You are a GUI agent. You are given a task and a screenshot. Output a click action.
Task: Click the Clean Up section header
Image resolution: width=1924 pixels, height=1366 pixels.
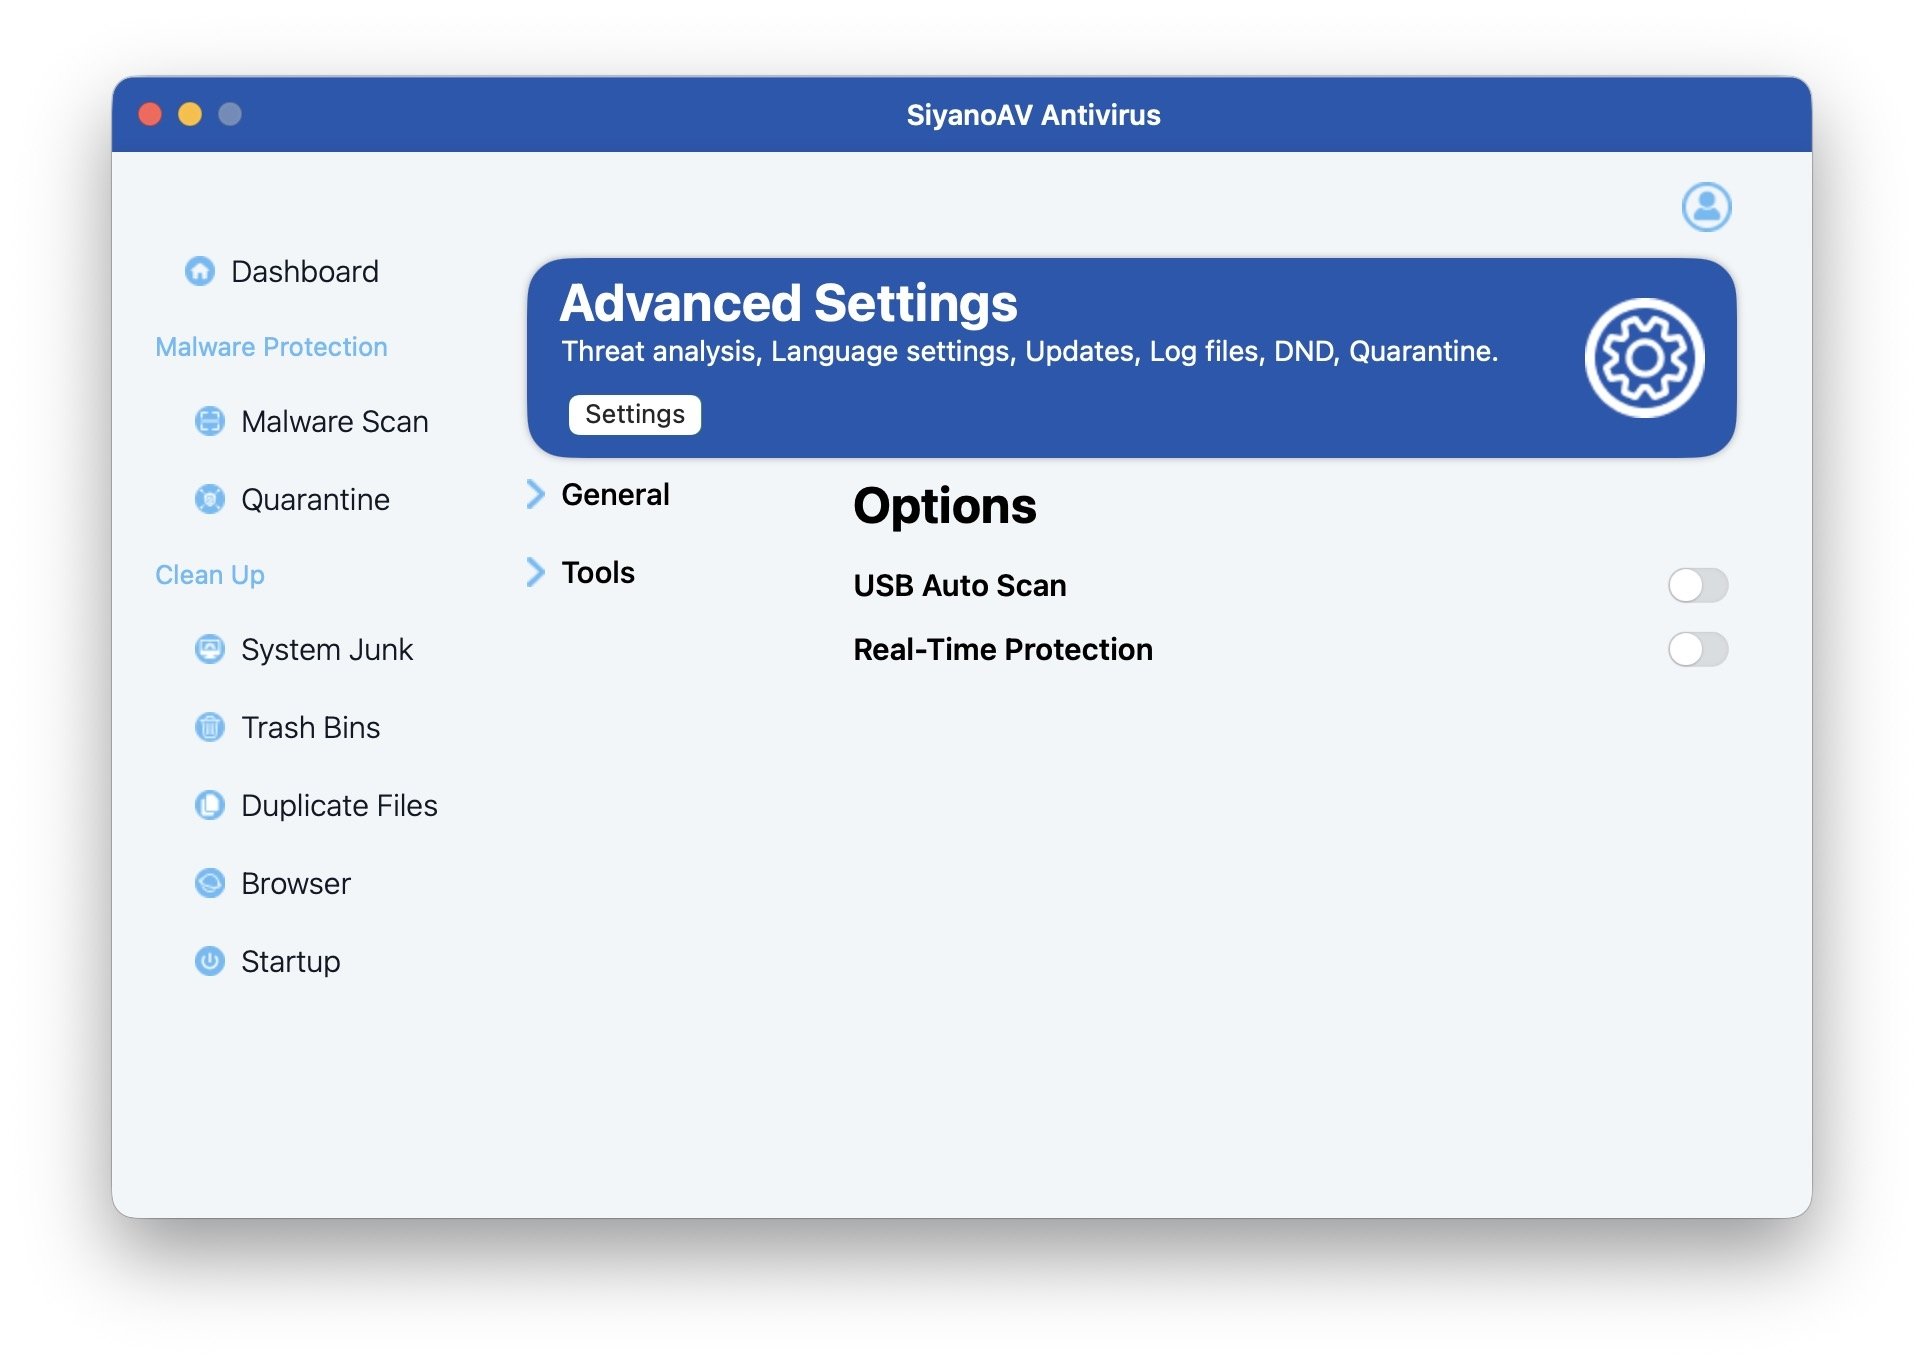(210, 575)
